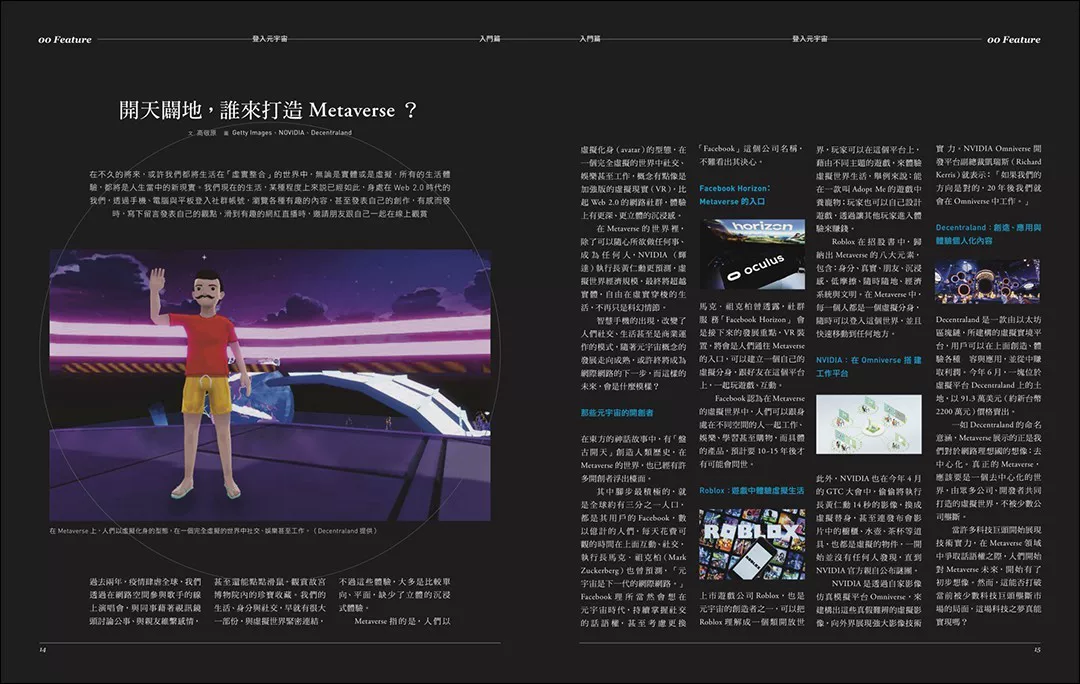The image size is (1080, 684).
Task: Click the article title "開天闢地,誰來打造 Metaverse?"
Action: click(269, 110)
